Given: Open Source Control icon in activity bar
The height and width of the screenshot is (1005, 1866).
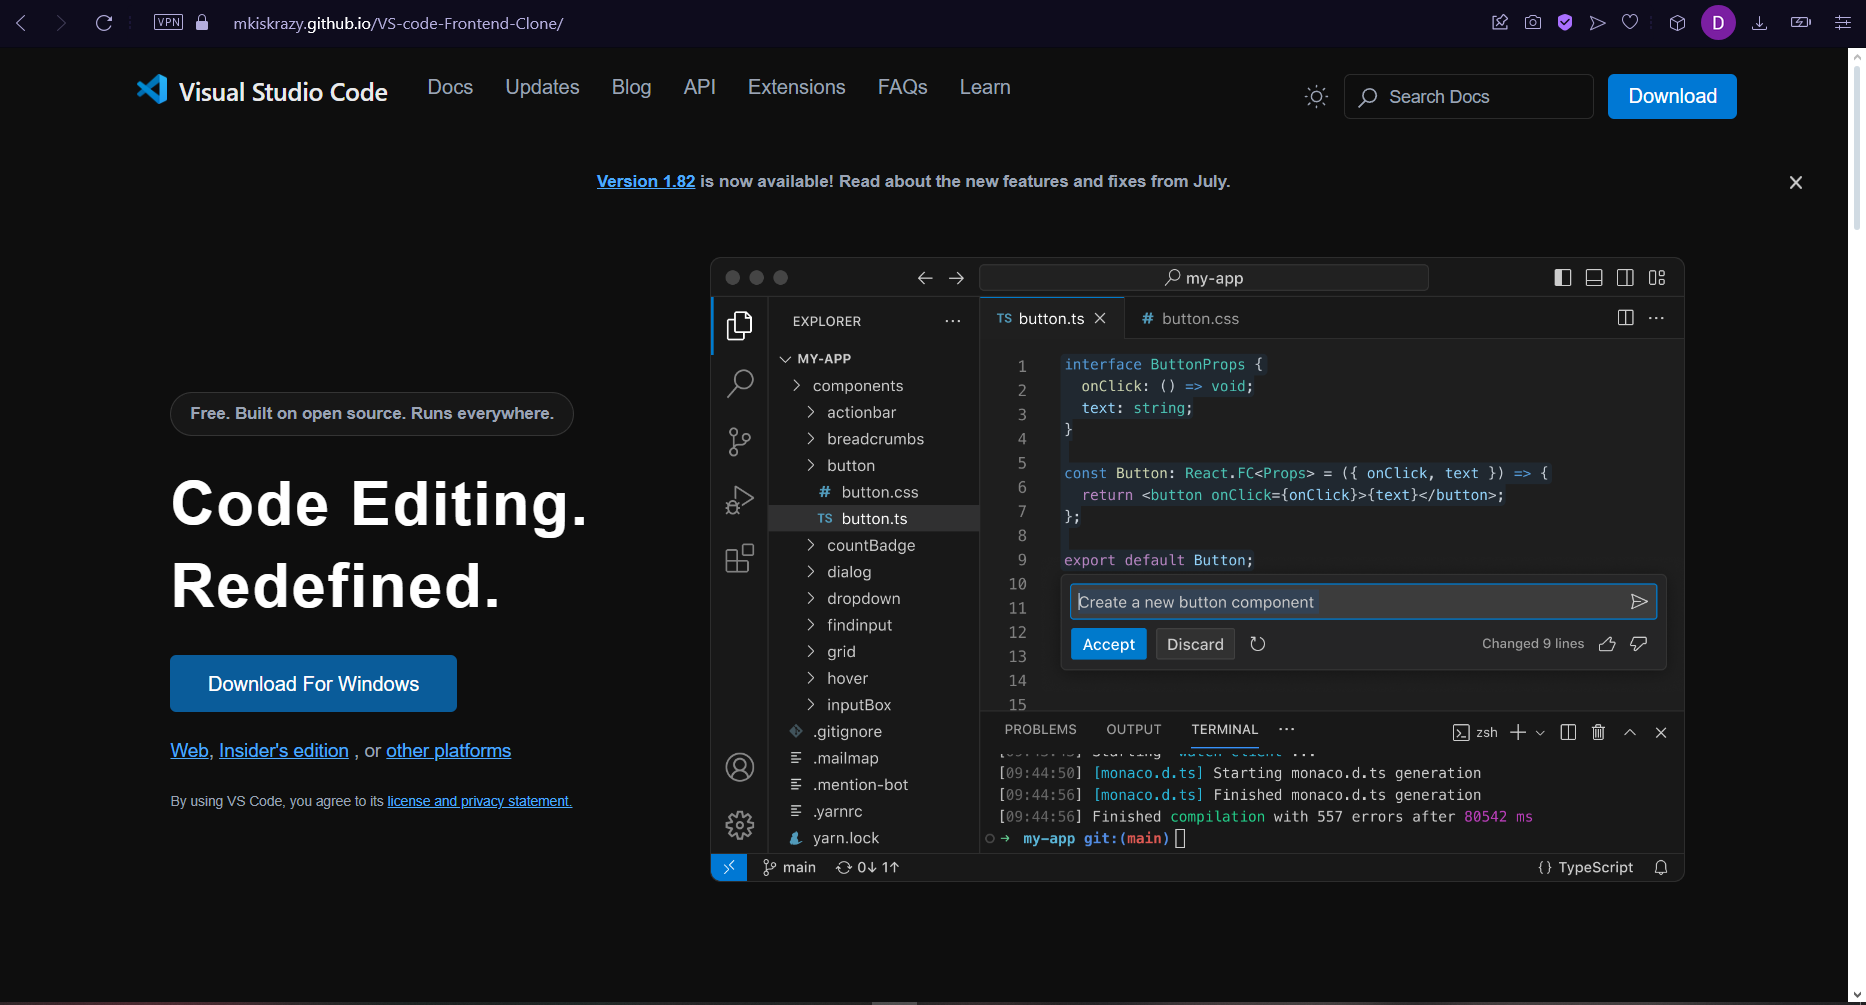Looking at the screenshot, I should tap(739, 442).
